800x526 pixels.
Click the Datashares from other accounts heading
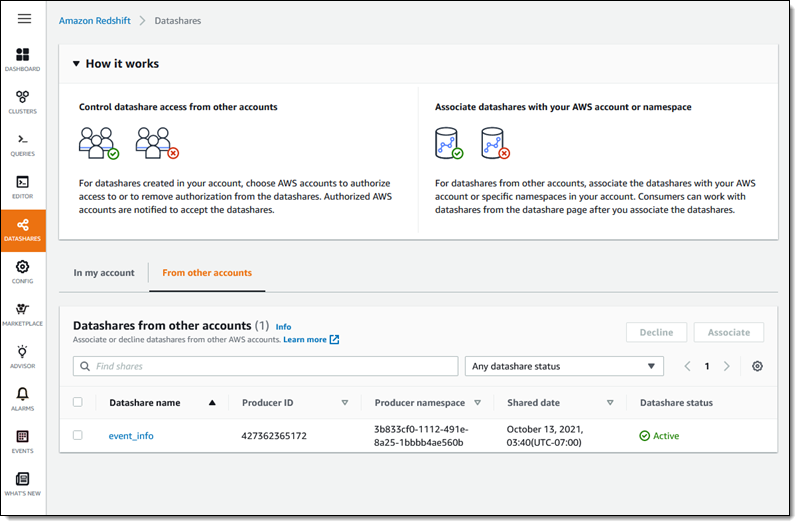(x=162, y=325)
